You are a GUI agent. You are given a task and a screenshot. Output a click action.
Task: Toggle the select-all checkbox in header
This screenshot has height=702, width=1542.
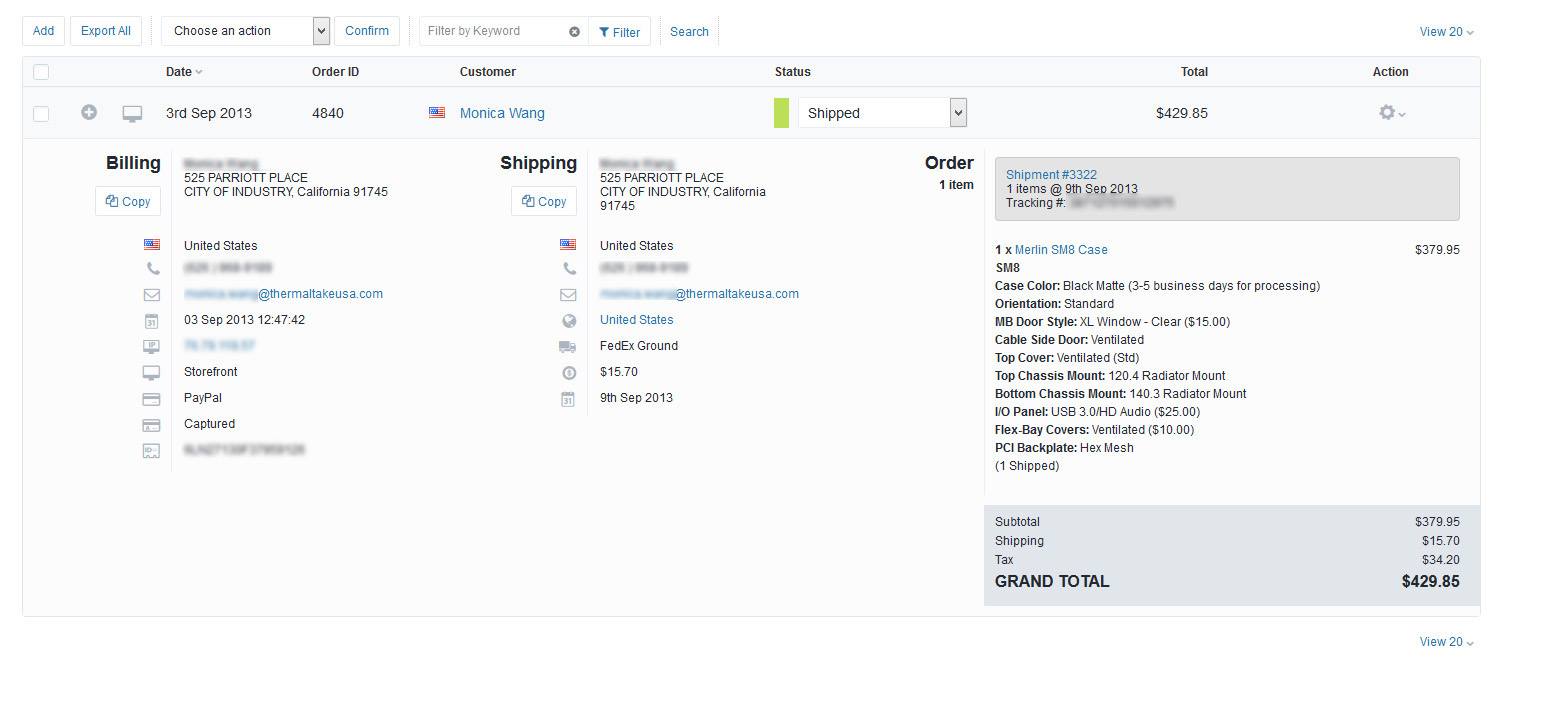[x=41, y=72]
